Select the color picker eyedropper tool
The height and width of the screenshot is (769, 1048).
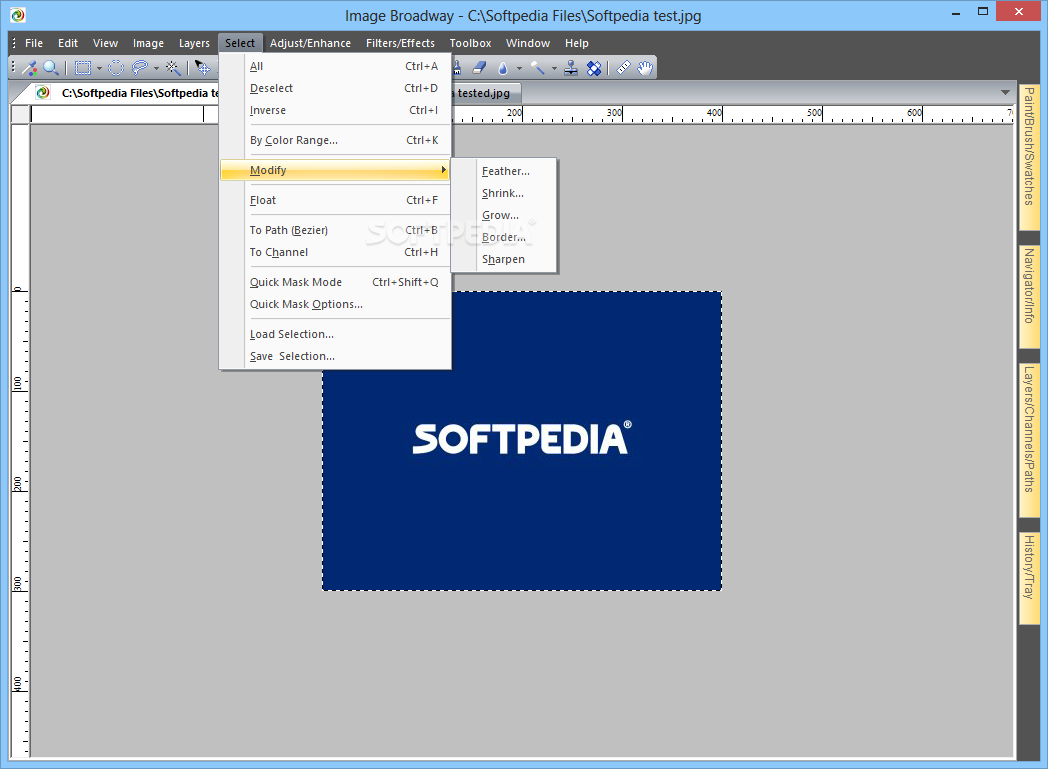[29, 67]
